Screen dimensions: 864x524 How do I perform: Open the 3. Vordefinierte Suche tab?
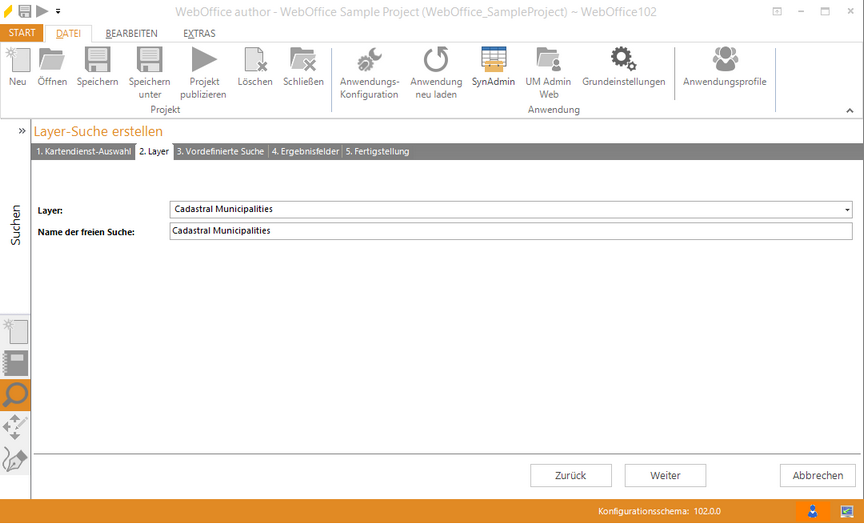coord(220,152)
